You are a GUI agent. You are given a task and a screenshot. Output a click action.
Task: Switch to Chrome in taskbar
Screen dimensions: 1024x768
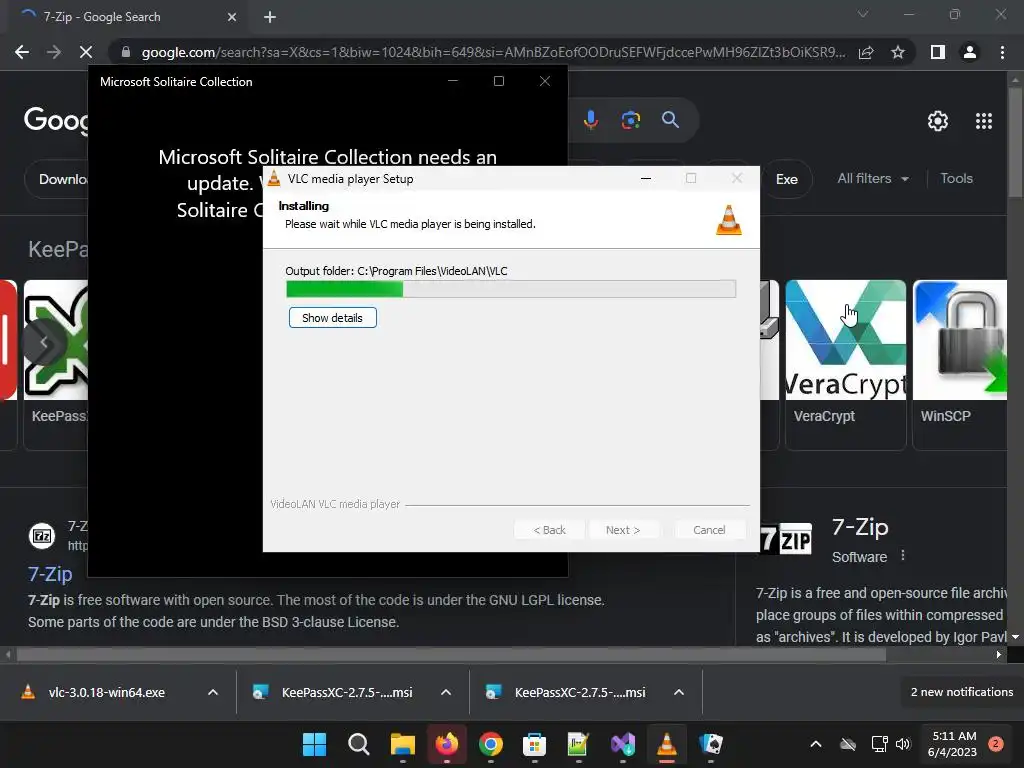tap(490, 744)
